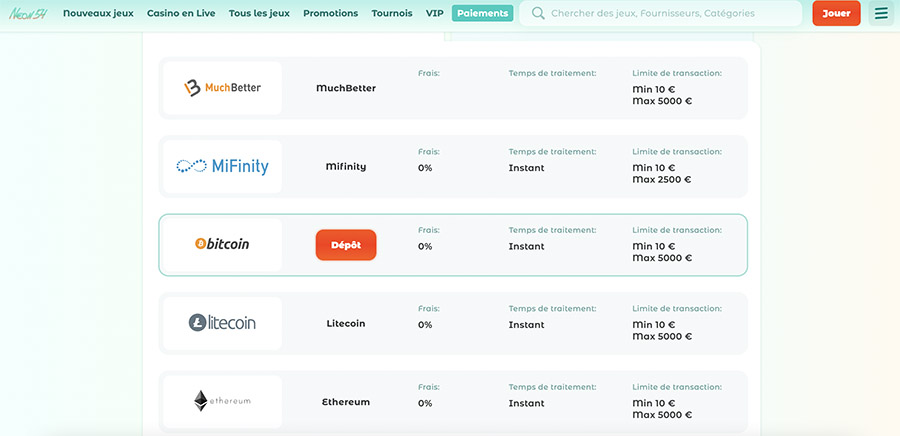This screenshot has width=900, height=436.
Task: Click MuchBetter's Min 10 € limit
Action: pyautogui.click(x=654, y=89)
